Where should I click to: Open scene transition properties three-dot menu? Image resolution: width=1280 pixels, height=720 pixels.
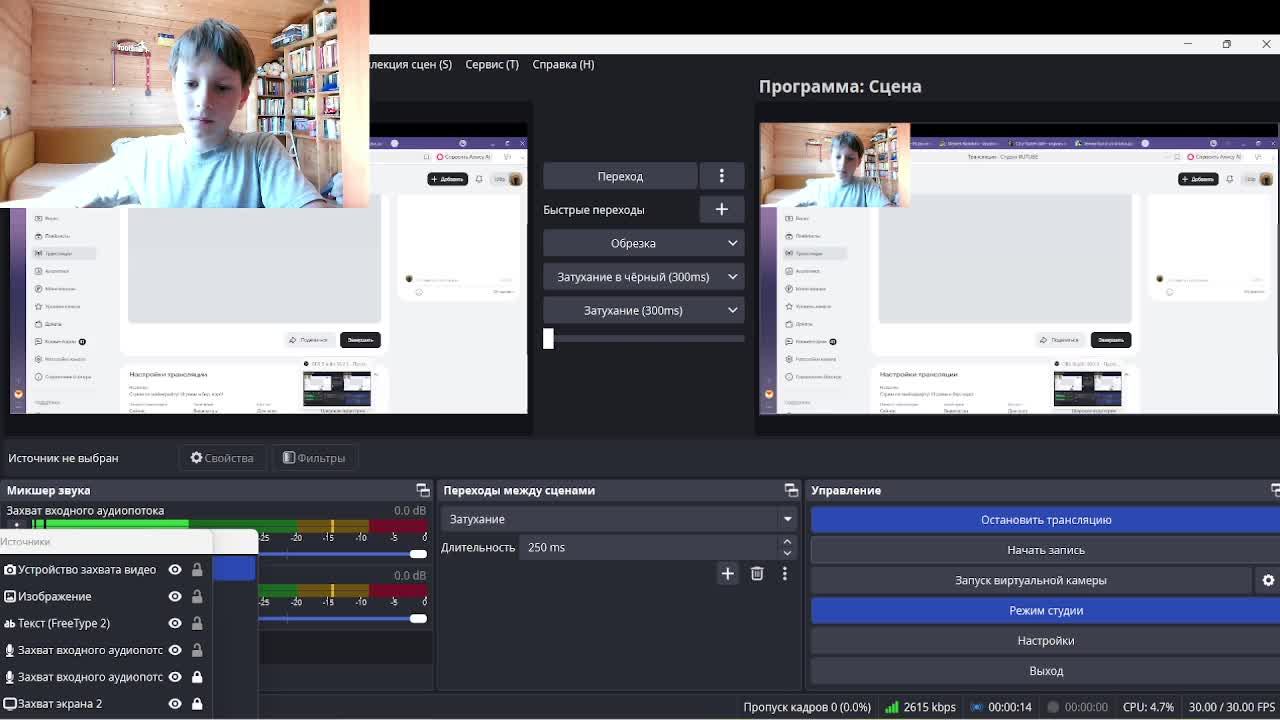[x=785, y=573]
